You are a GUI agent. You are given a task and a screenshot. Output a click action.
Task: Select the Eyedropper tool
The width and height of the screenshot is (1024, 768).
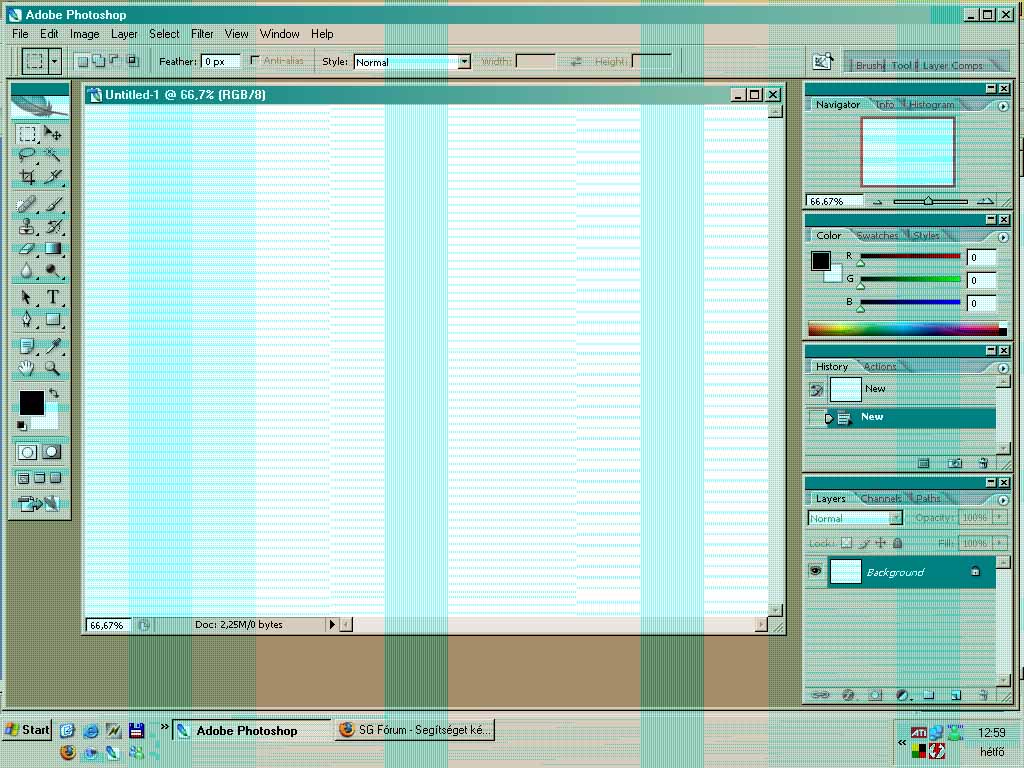(53, 346)
